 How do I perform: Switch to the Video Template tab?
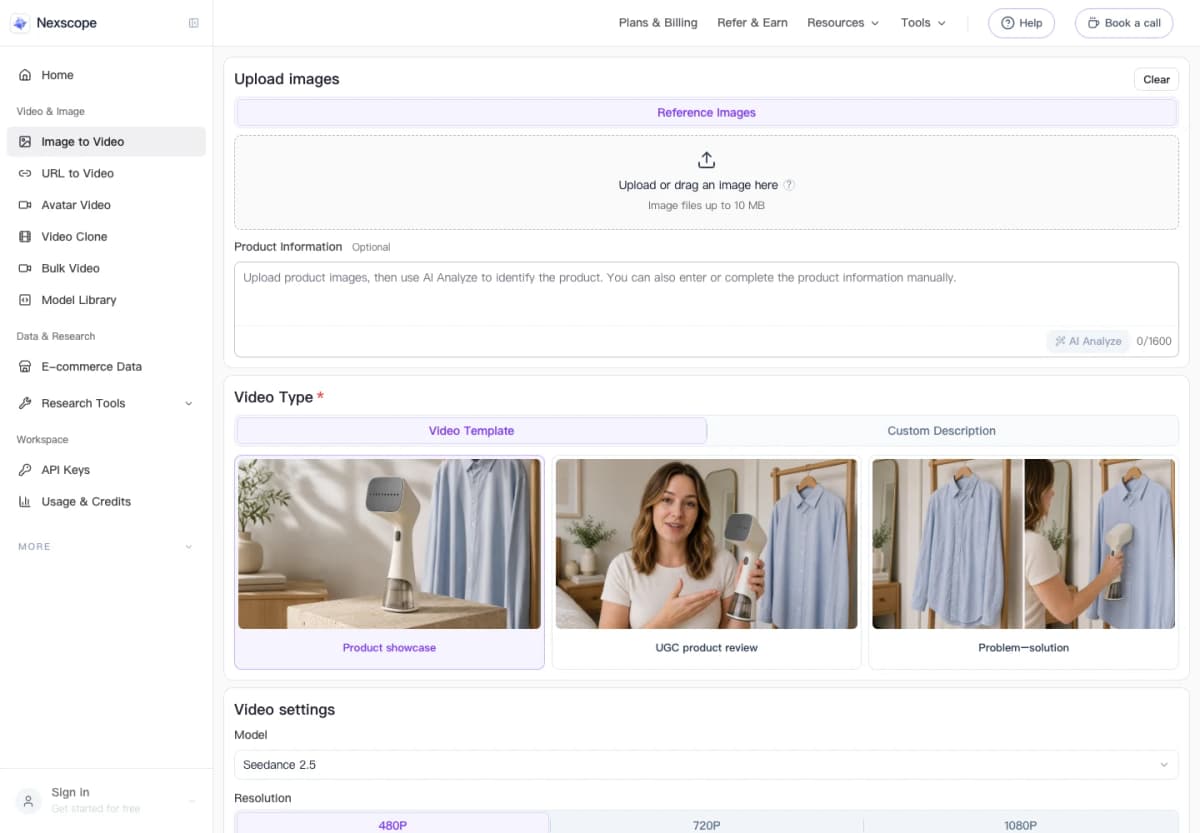click(x=471, y=431)
